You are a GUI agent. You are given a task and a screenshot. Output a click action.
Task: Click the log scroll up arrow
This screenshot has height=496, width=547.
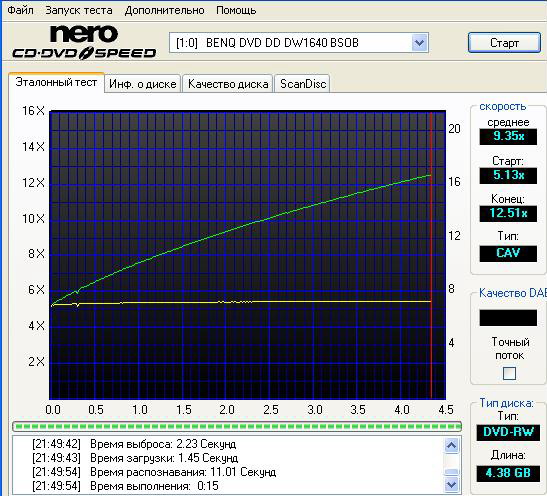[452, 445]
